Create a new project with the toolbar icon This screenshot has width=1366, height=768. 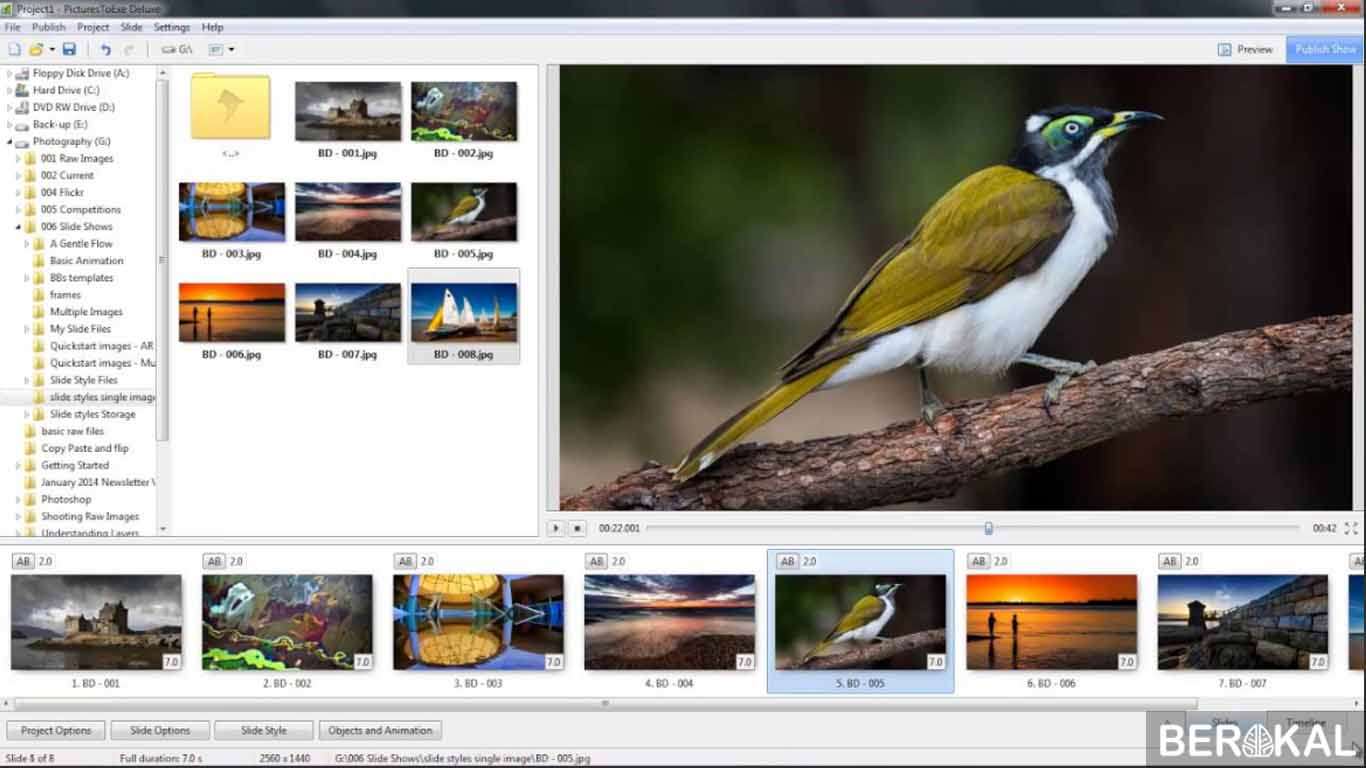(x=14, y=49)
